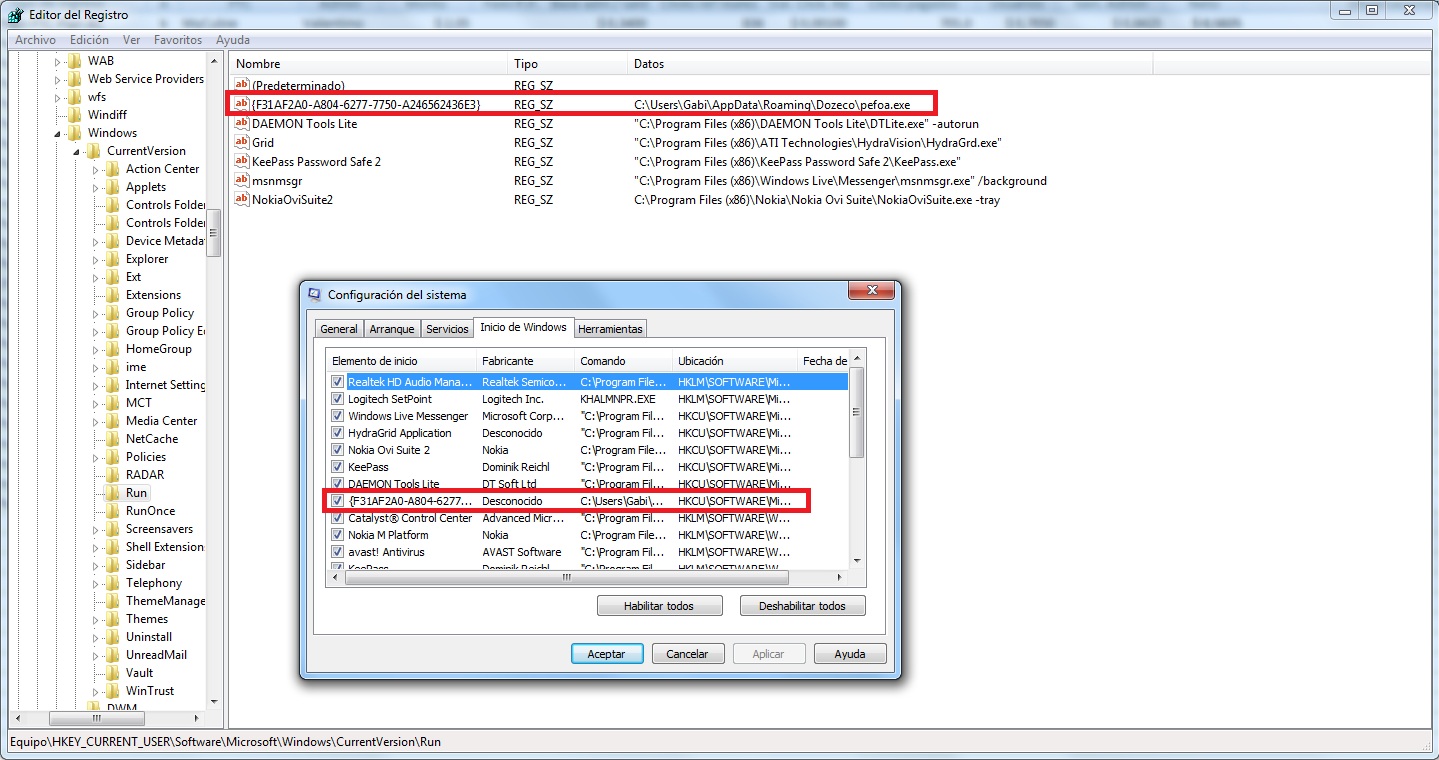Click the RunOnce folder icon

click(112, 511)
